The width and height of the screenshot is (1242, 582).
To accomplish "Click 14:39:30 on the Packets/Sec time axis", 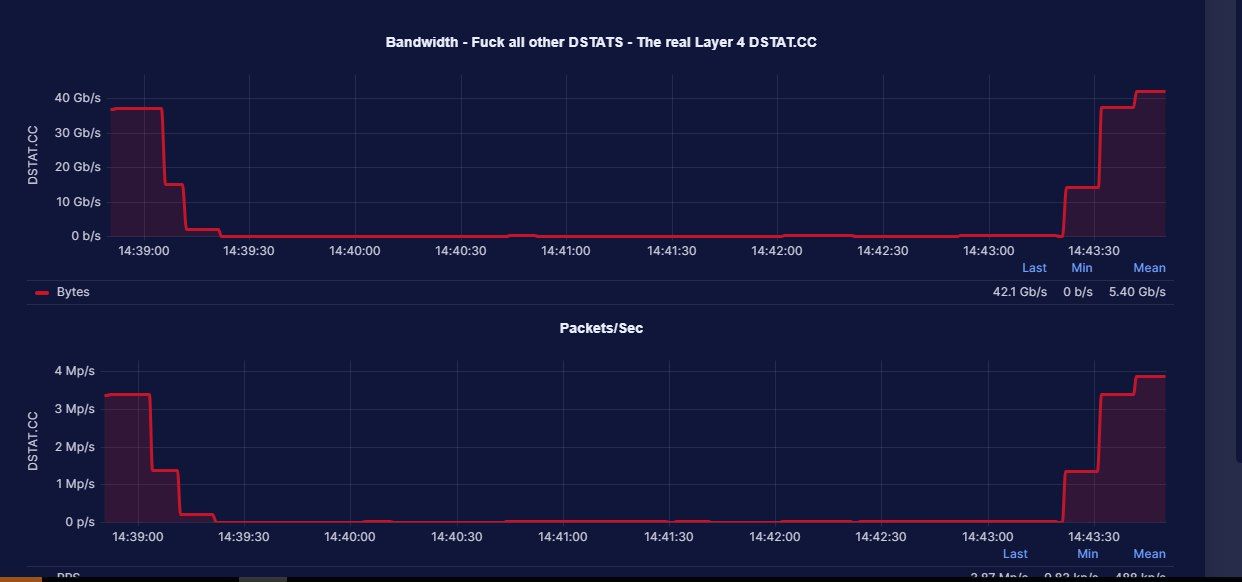I will coord(243,537).
